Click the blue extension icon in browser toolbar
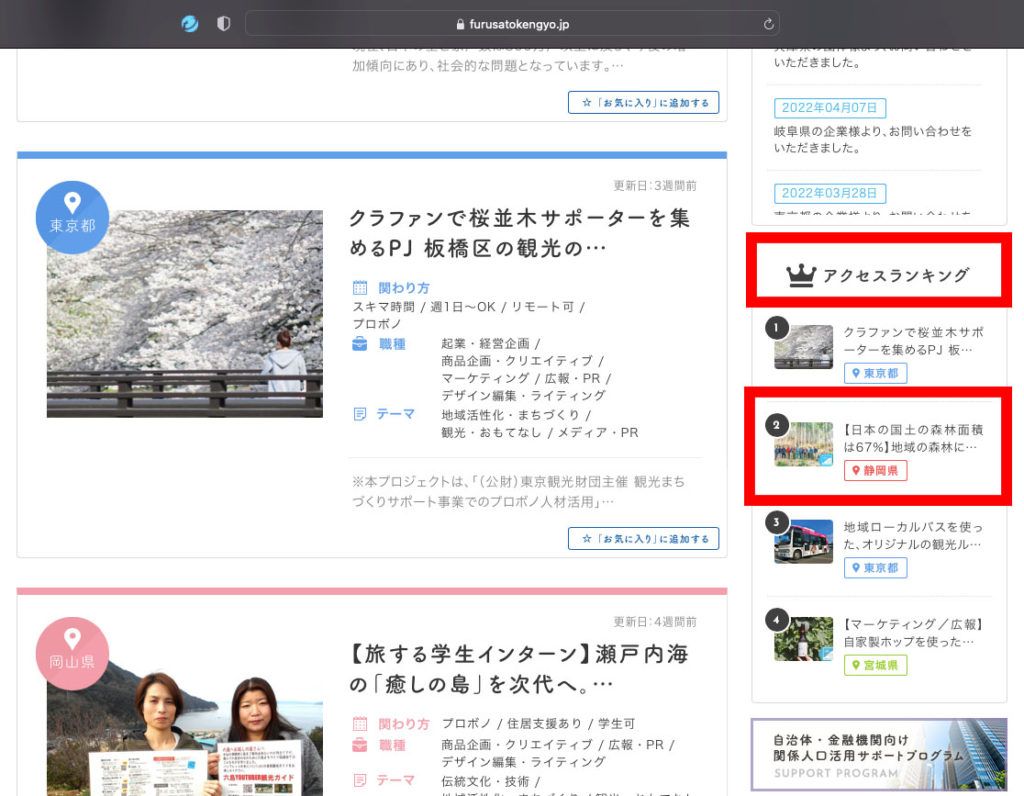Screen dimensions: 1024x796 point(188,23)
